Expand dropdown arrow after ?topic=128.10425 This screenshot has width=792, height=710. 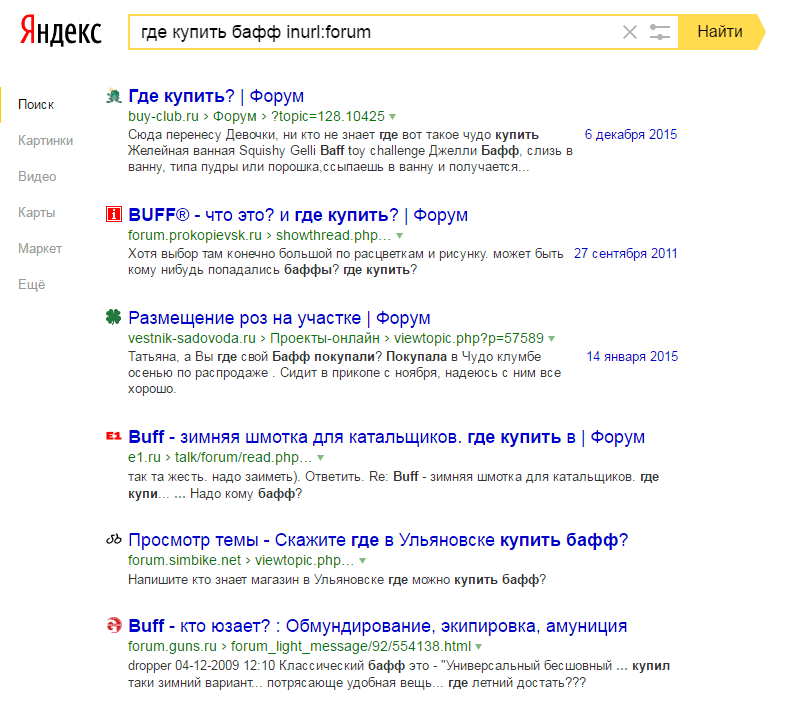coord(392,117)
